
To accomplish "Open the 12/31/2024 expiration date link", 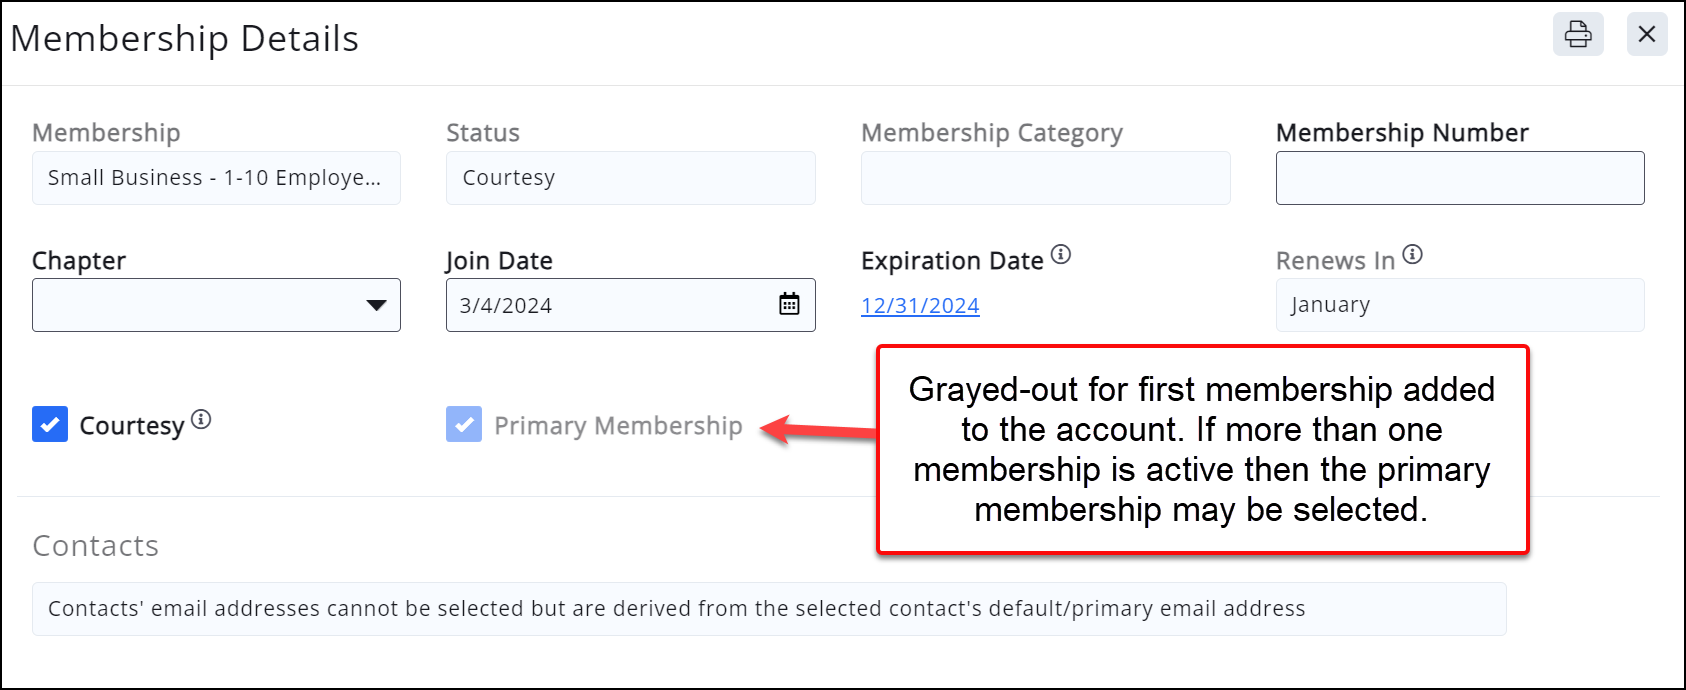I will pos(920,306).
